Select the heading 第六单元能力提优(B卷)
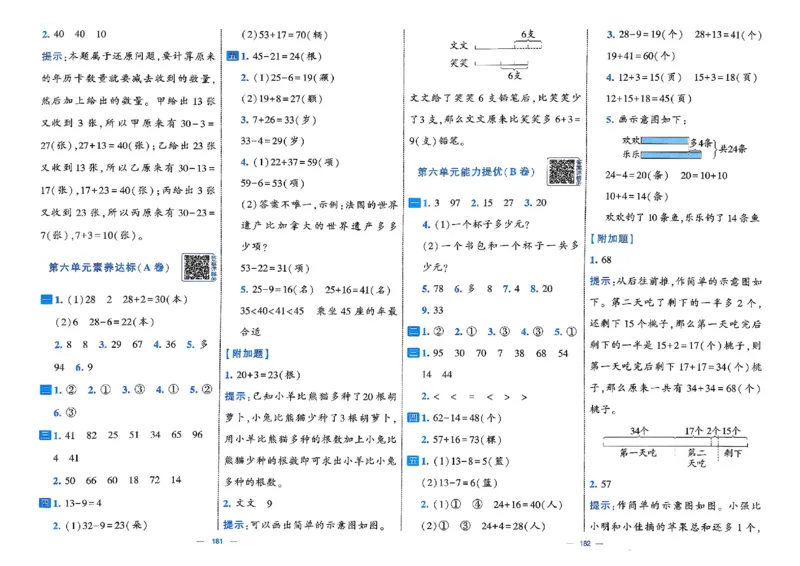 [476, 172]
